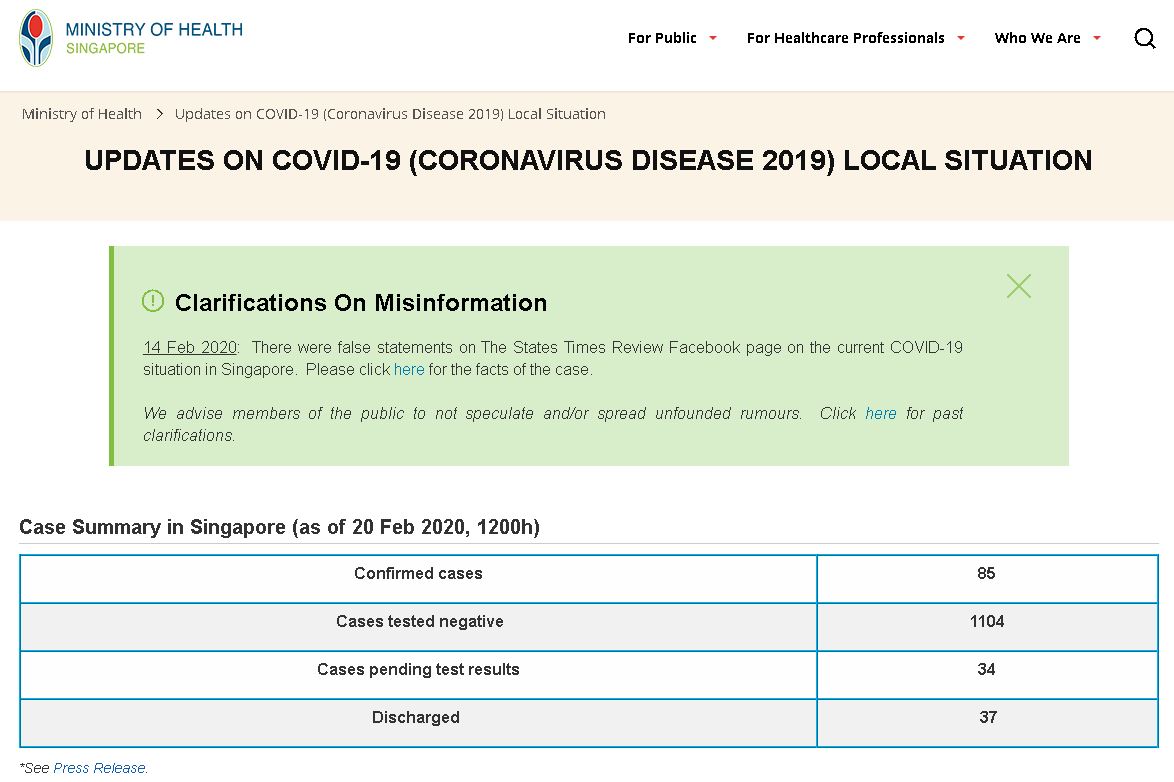Dismiss the Clarifications On Misinformation notice

pyautogui.click(x=1018, y=286)
